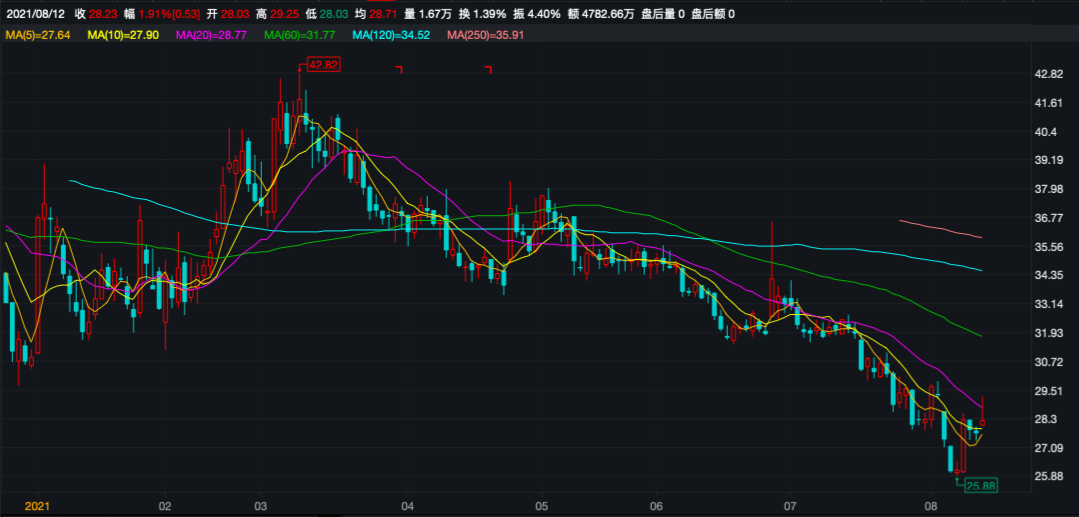Click the 05 month label on time axis
The height and width of the screenshot is (517, 1079).
pyautogui.click(x=542, y=506)
